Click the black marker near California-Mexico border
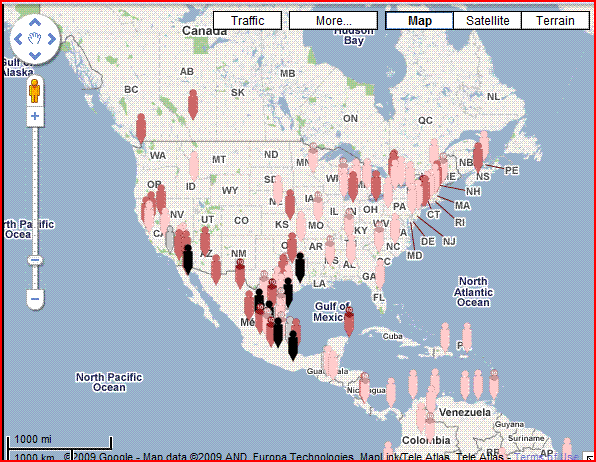The width and height of the screenshot is (596, 462). (188, 260)
